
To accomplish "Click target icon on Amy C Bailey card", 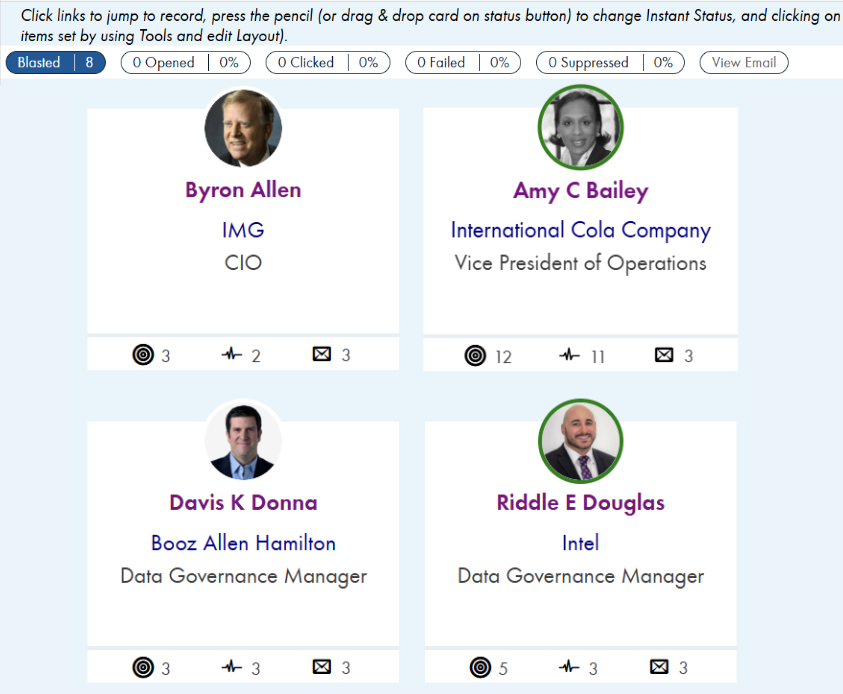I will [476, 355].
